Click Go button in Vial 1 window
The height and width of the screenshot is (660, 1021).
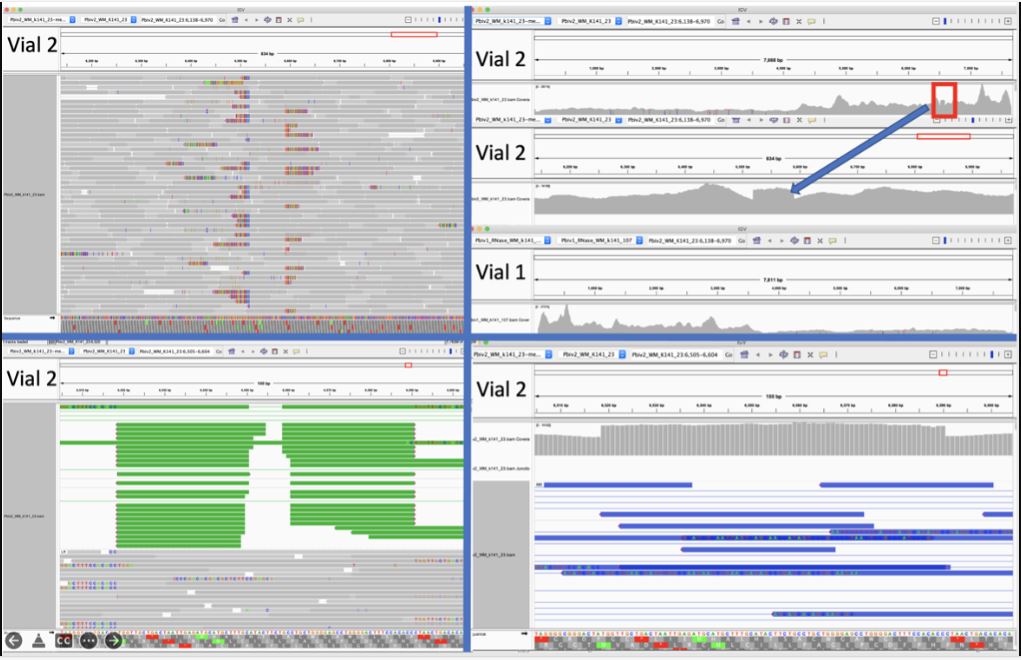pyautogui.click(x=742, y=241)
